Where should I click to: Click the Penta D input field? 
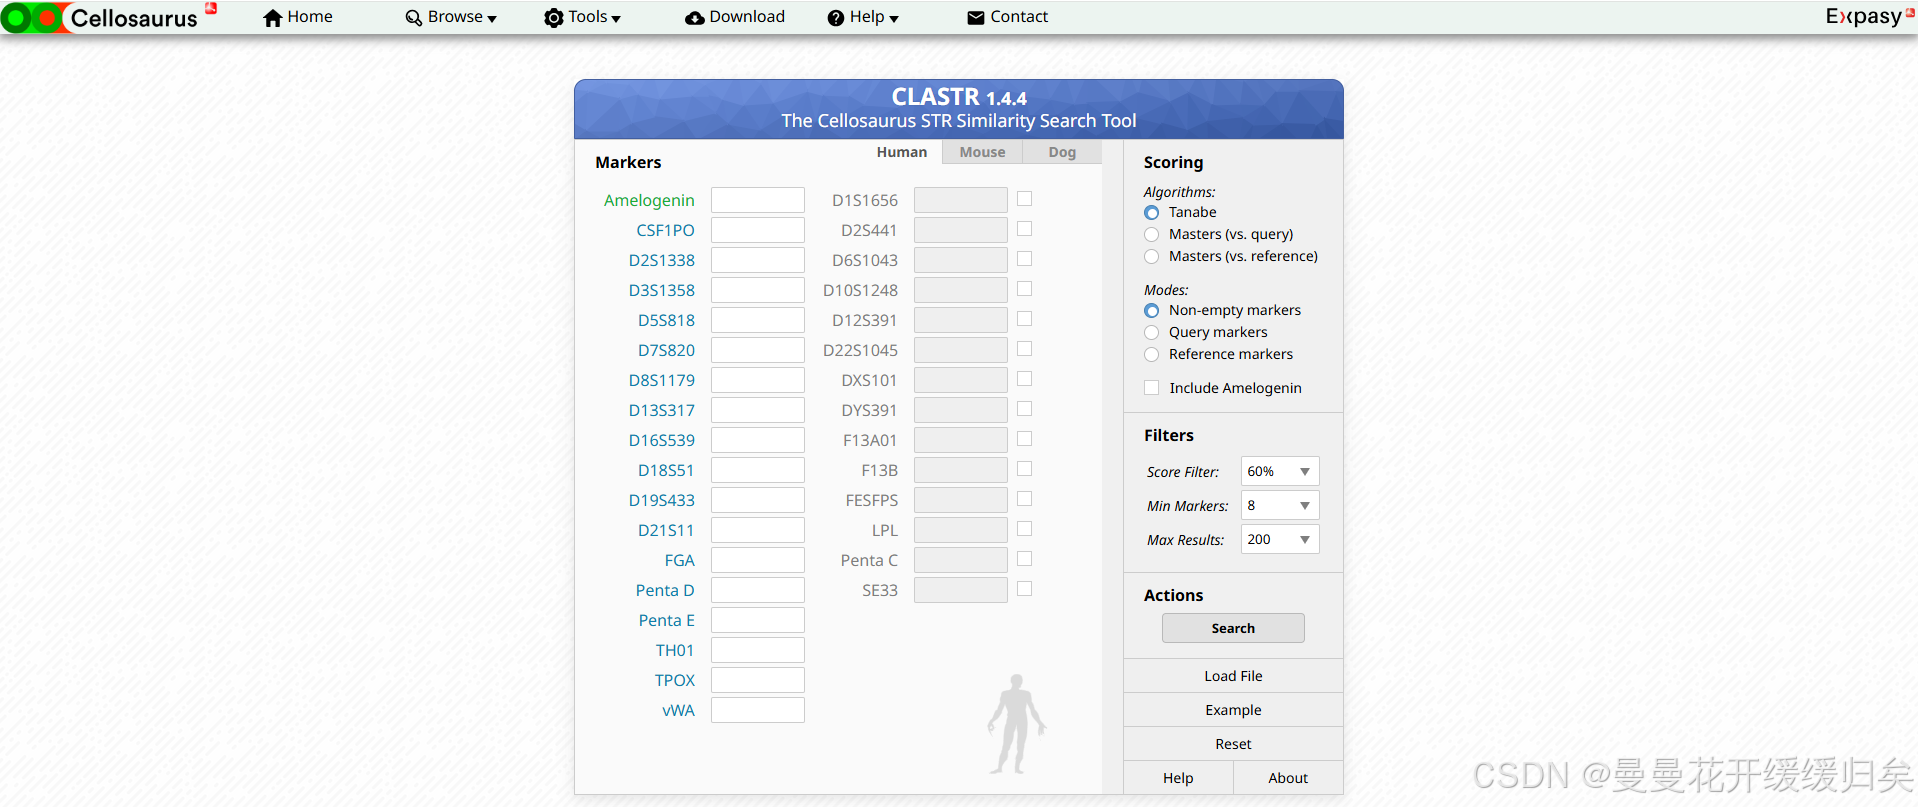tap(758, 590)
